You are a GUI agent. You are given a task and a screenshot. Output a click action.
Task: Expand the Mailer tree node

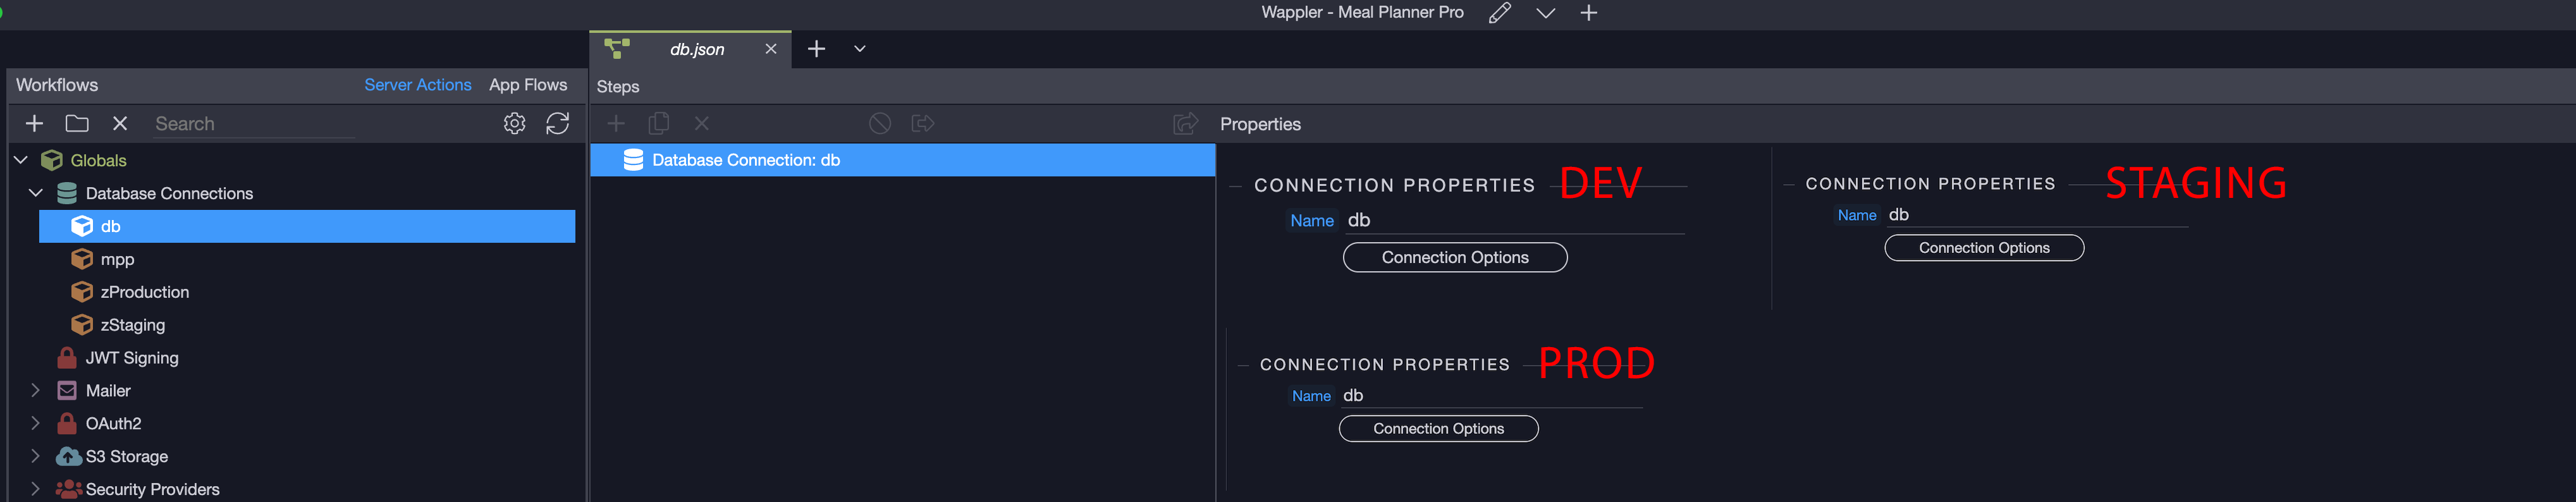point(36,390)
